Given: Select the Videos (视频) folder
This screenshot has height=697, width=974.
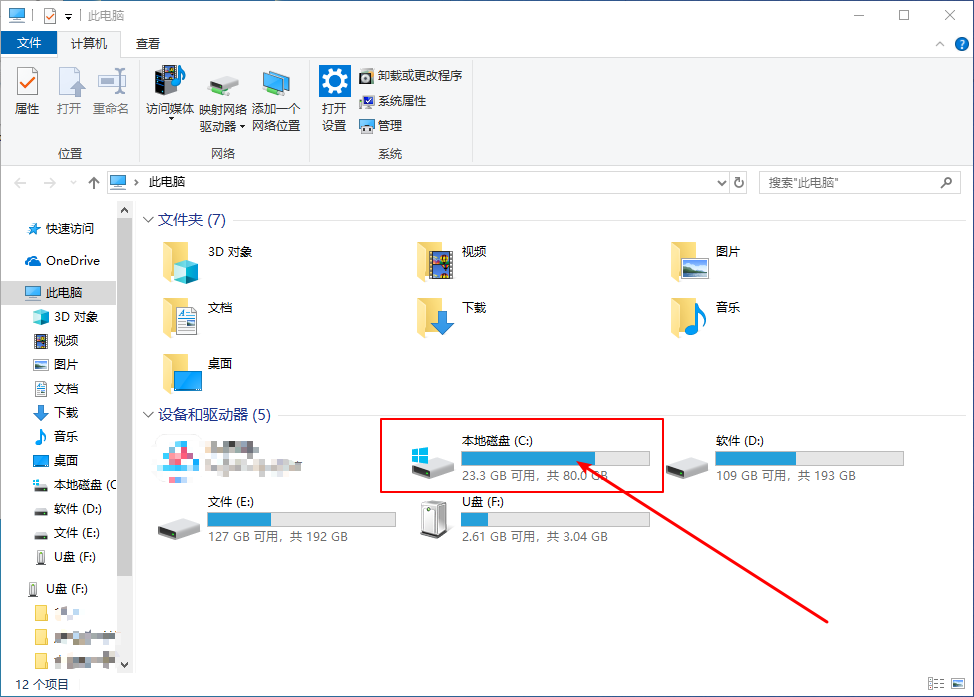Looking at the screenshot, I should tap(452, 262).
